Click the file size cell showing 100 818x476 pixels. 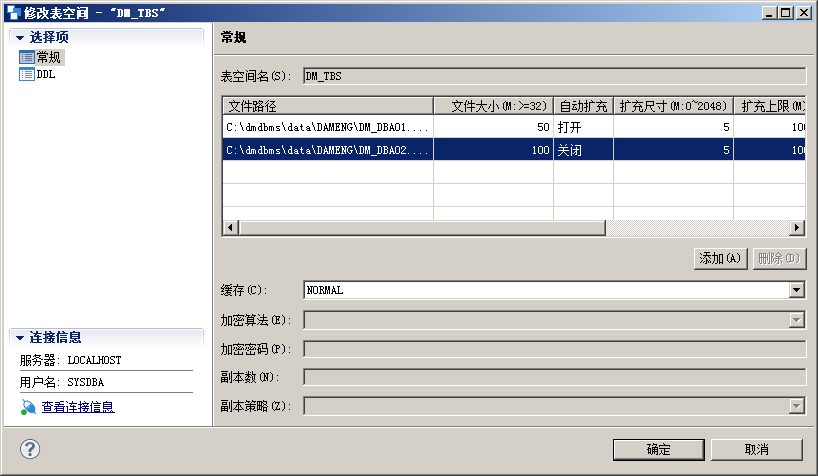494,150
